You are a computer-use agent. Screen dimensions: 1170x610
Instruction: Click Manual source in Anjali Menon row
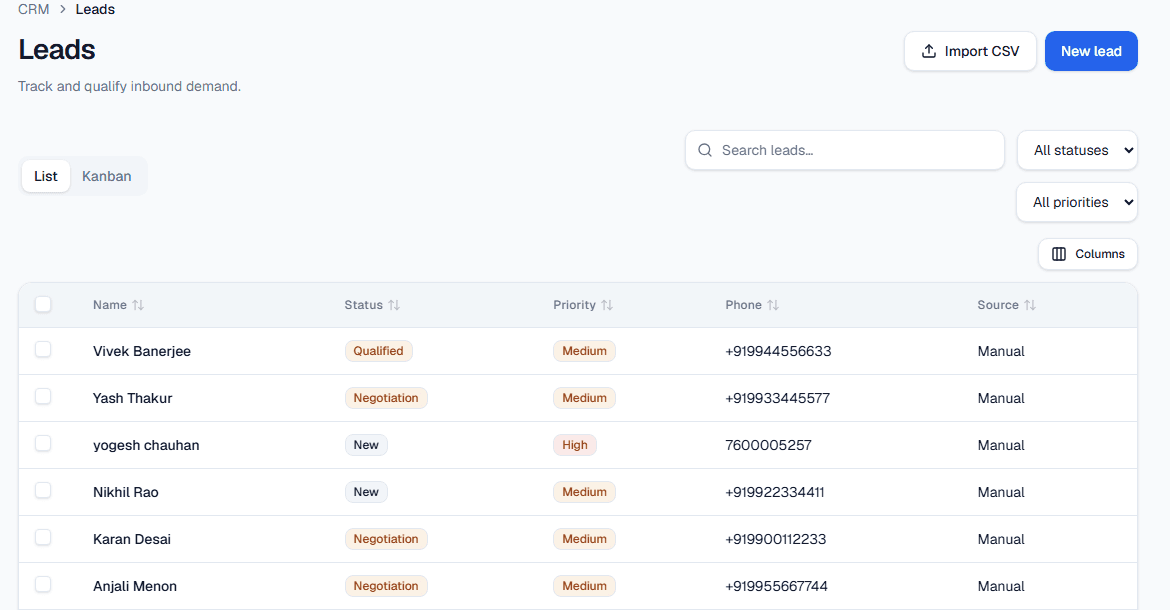1001,586
